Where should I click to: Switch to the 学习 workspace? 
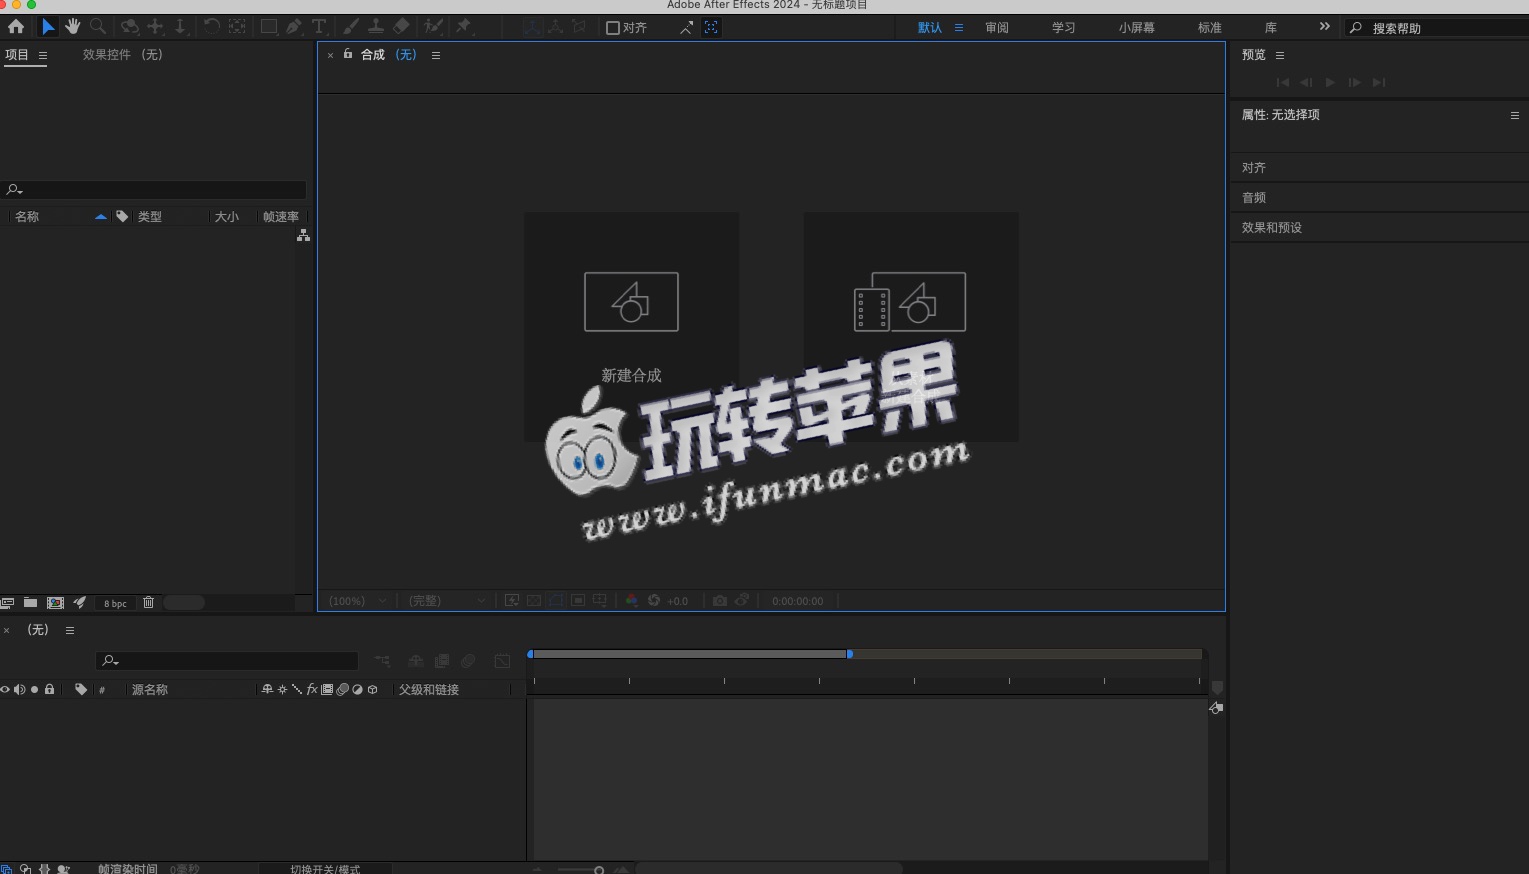(x=1064, y=28)
